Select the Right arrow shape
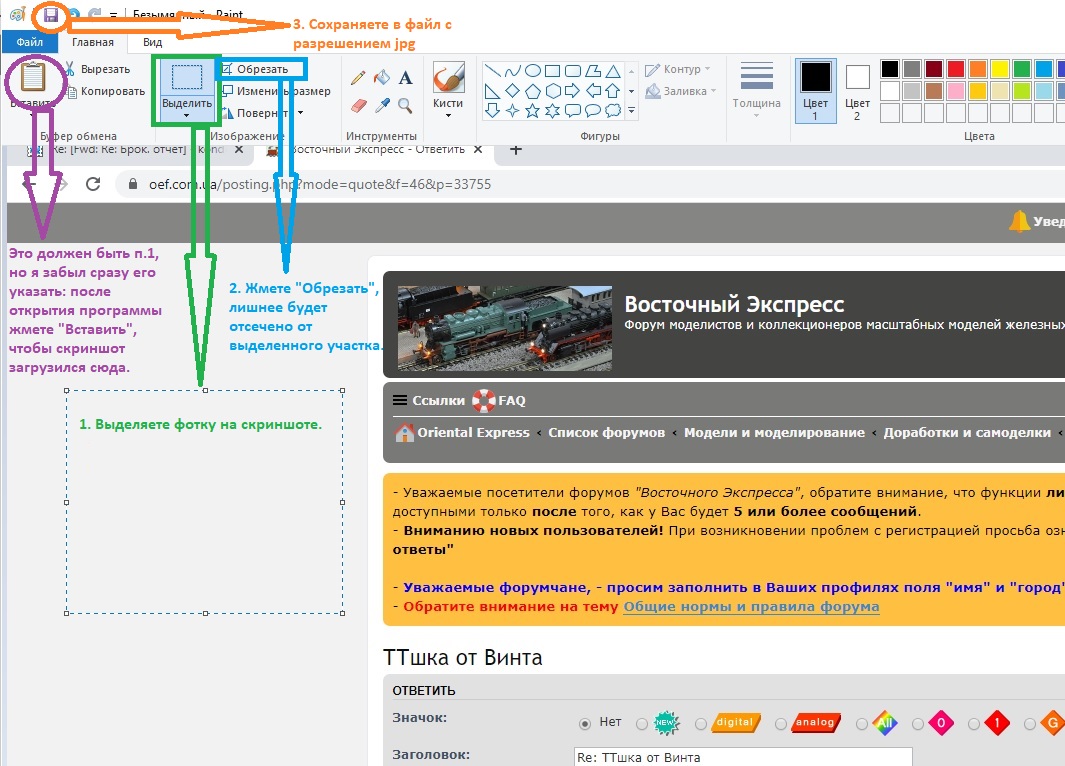The width and height of the screenshot is (1065, 766). pyautogui.click(x=573, y=90)
